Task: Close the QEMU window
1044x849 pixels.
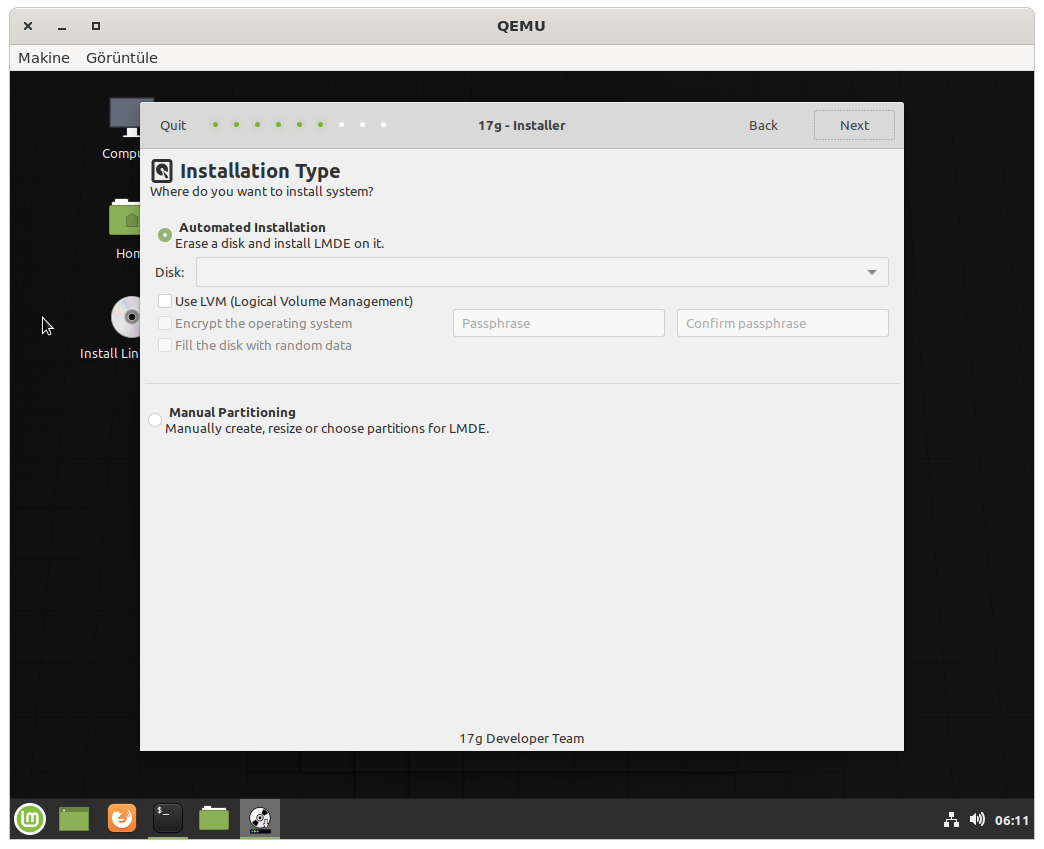Action: pos(28,26)
